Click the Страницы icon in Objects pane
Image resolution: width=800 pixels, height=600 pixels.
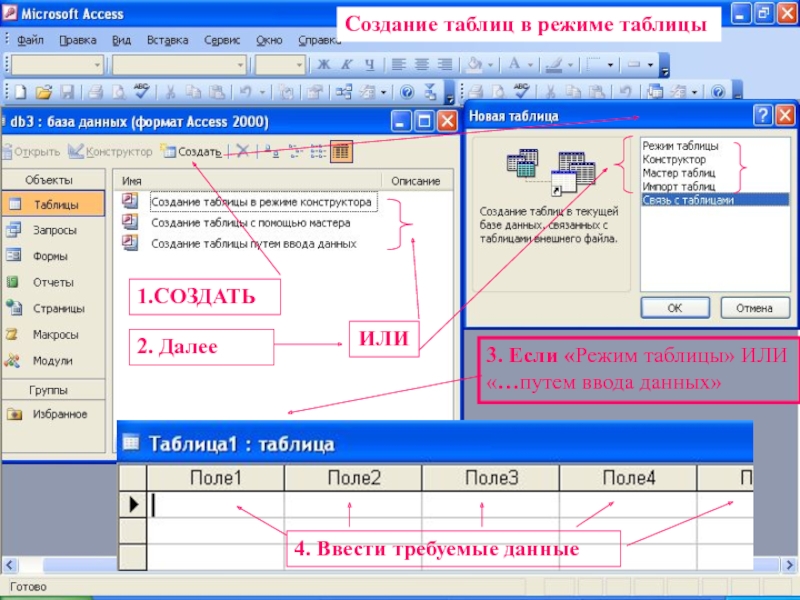14,308
